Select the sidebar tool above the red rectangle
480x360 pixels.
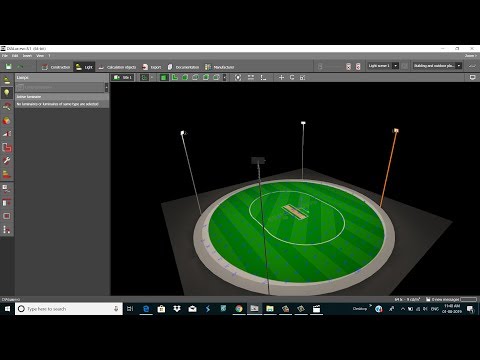pos(7,202)
